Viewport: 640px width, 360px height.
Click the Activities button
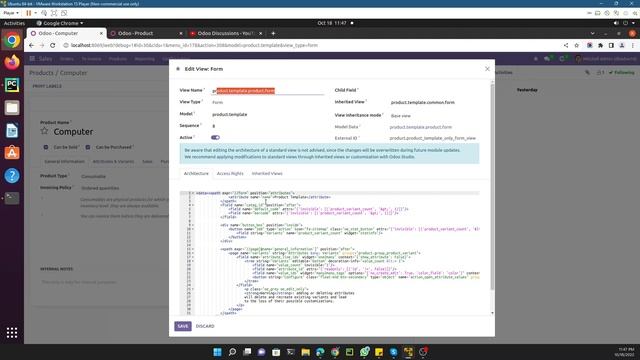pos(14,23)
